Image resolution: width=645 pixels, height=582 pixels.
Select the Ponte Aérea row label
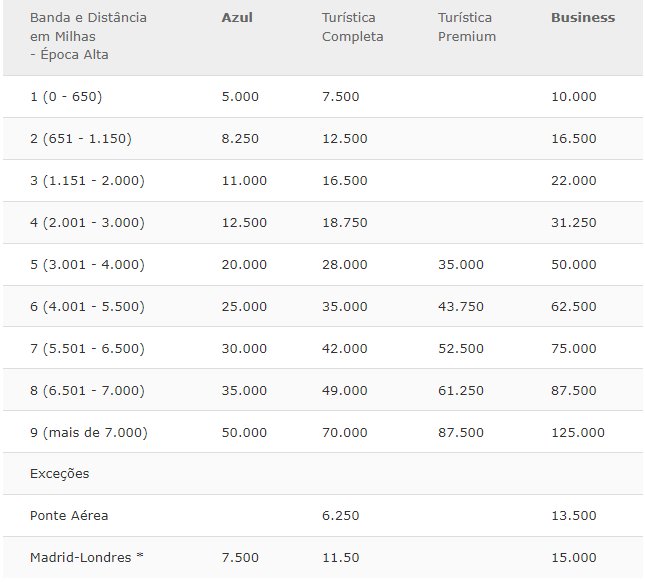click(69, 515)
